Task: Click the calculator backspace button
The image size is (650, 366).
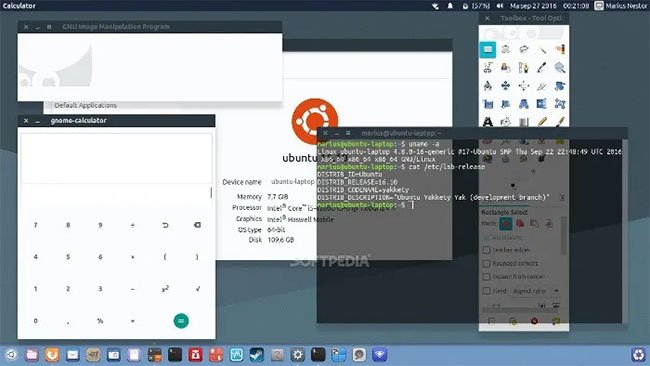Action: (197, 225)
